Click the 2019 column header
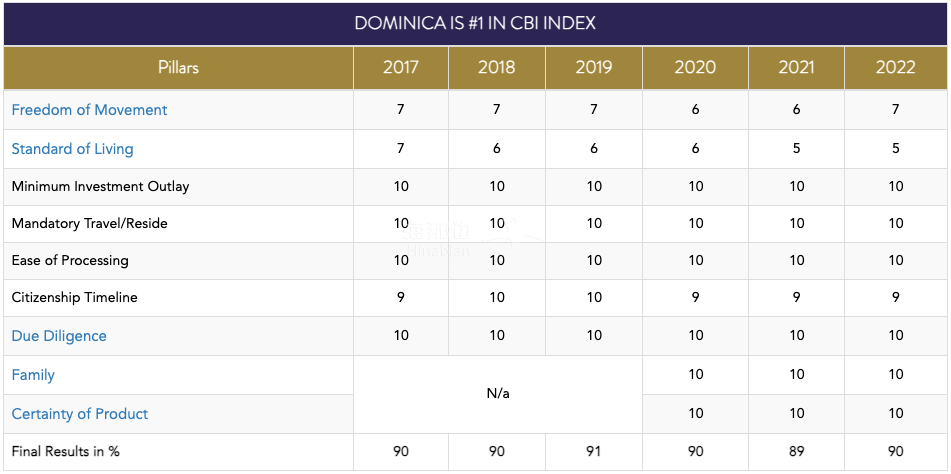Viewport: 951px width, 474px height. 594,68
